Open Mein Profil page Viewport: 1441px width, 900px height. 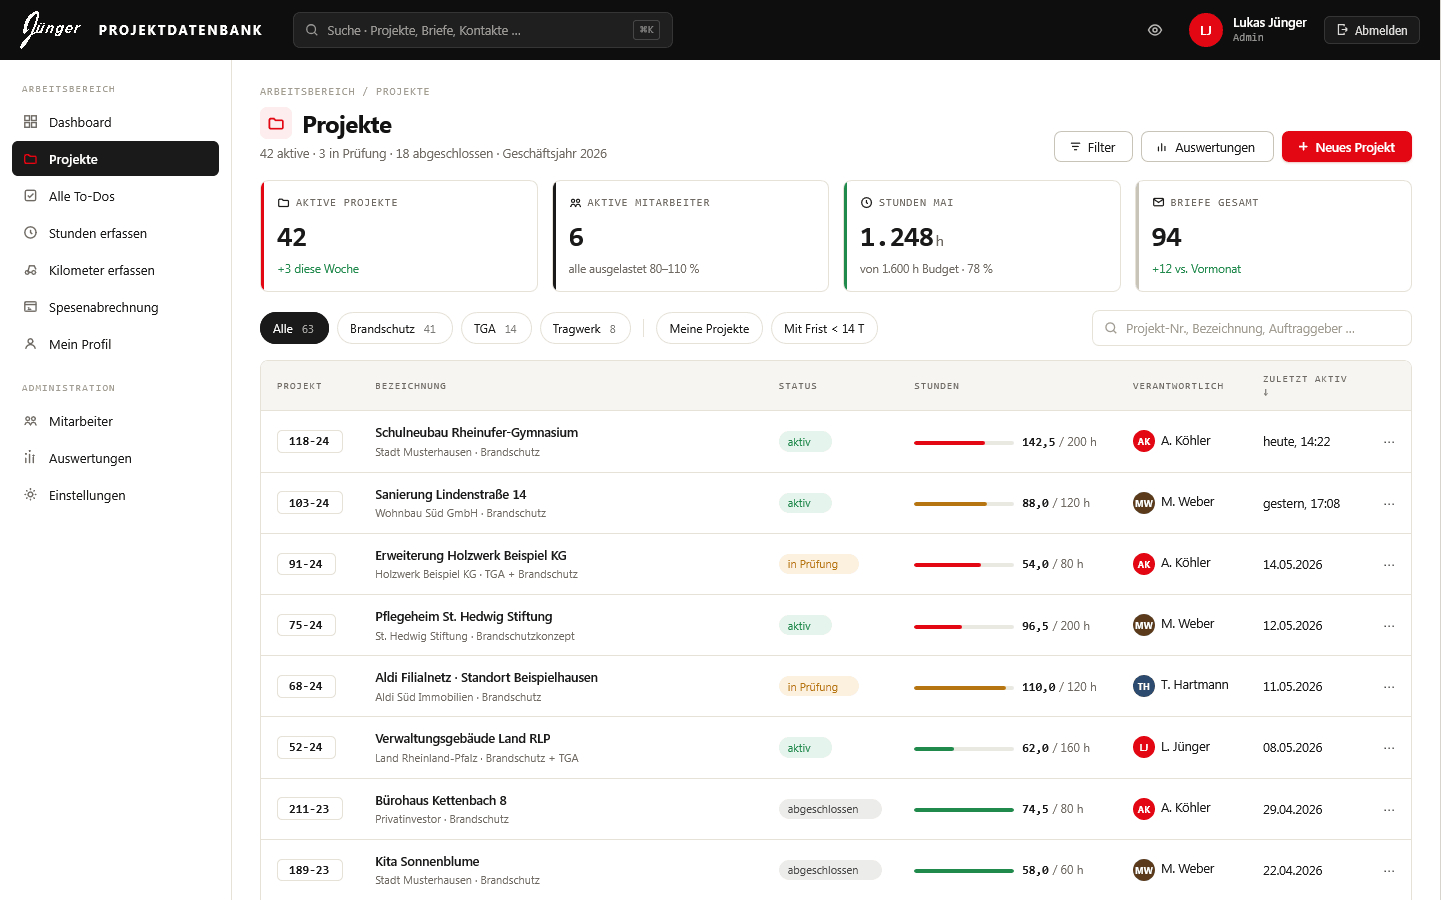coord(115,344)
